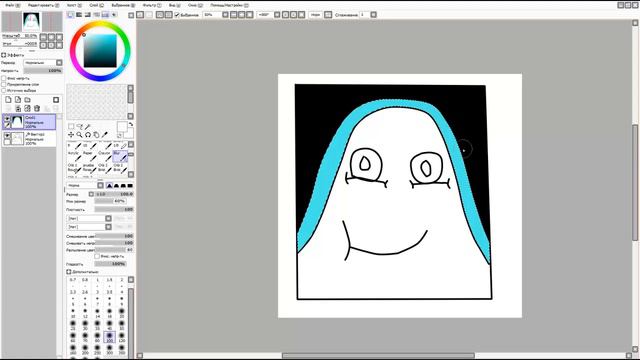Choose the Acrylic brush preset
Image resolution: width=640 pixels, height=360 pixels.
click(74, 156)
